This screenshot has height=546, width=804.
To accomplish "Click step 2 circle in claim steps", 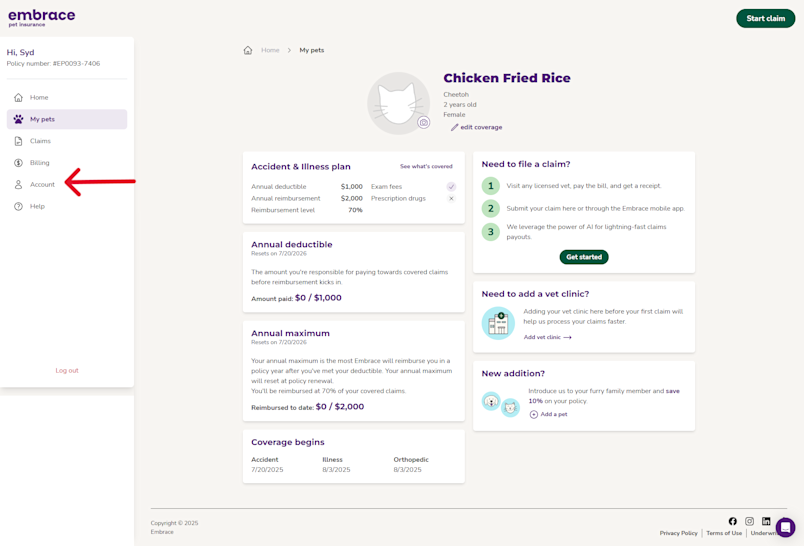I will pyautogui.click(x=491, y=208).
